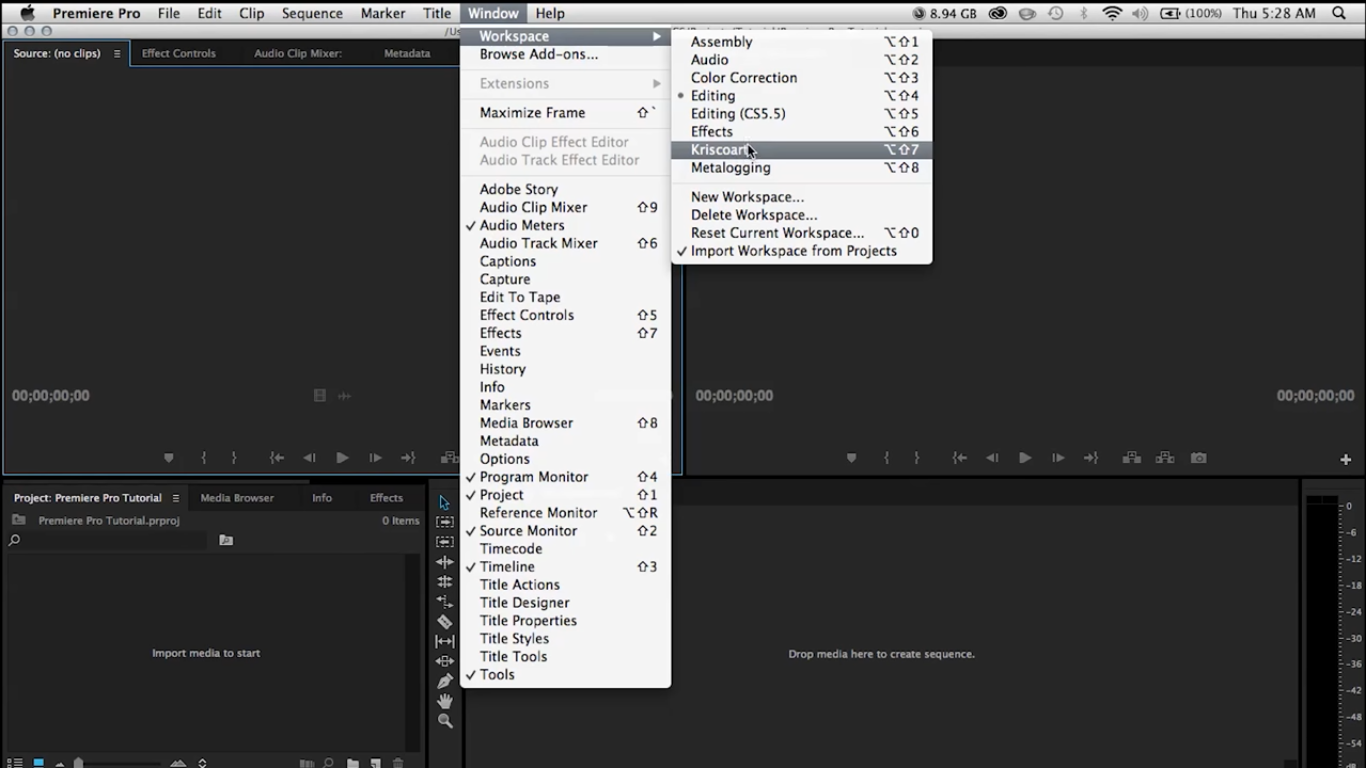Click the audio meters level bar
1366x768 pixels.
pyautogui.click(x=1321, y=630)
